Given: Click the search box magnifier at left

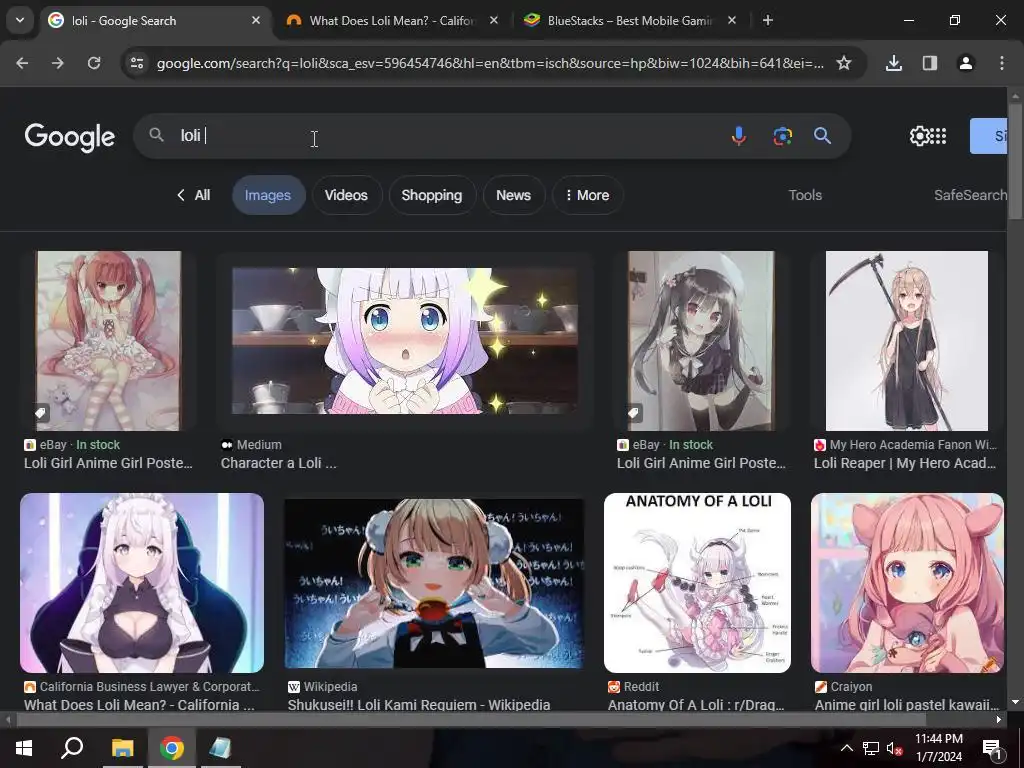Looking at the screenshot, I should (156, 135).
